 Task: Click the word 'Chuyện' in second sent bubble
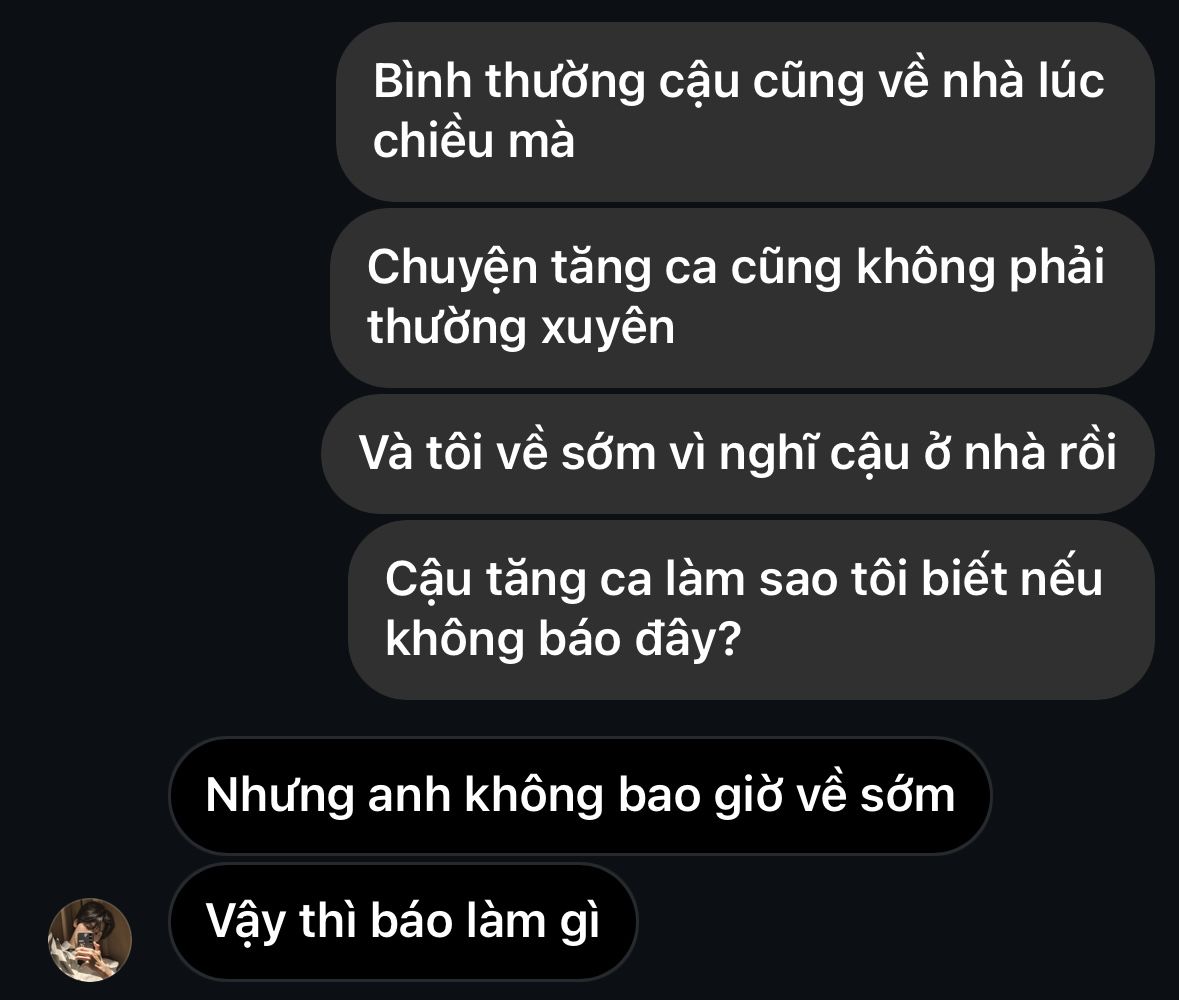pos(452,269)
